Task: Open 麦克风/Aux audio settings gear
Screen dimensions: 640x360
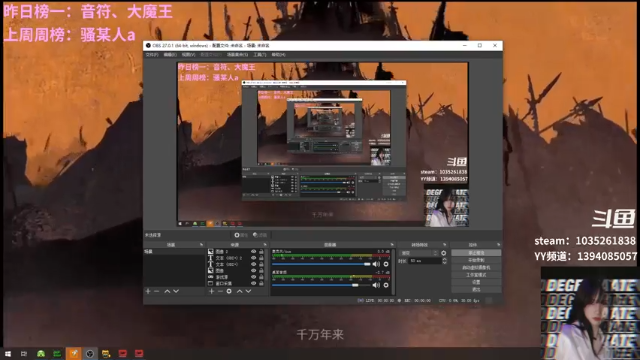Action: (x=386, y=264)
